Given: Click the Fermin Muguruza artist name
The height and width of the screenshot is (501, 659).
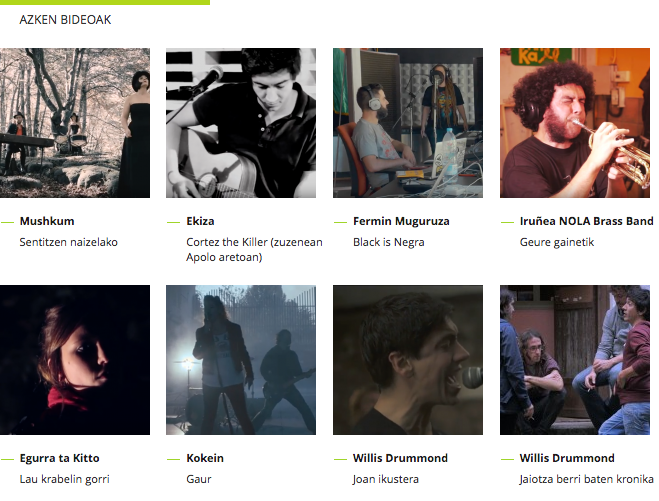Looking at the screenshot, I should (x=401, y=221).
